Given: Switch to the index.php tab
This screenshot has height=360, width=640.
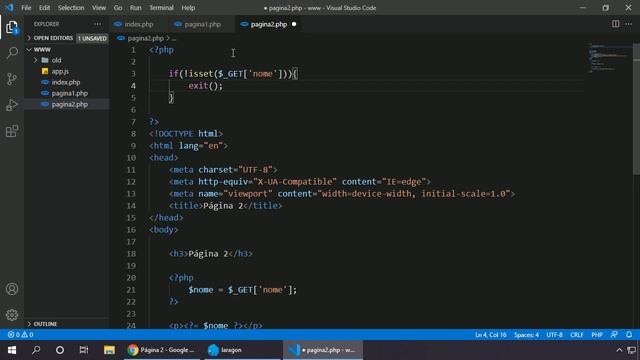Looking at the screenshot, I should pos(139,24).
